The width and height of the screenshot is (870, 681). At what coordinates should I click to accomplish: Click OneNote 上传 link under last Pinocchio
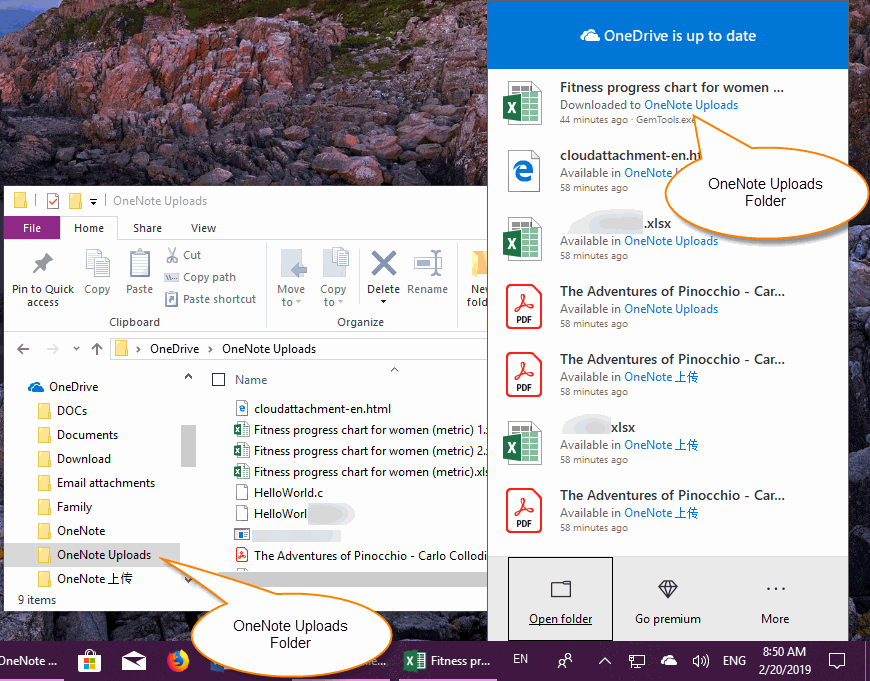pyautogui.click(x=661, y=513)
